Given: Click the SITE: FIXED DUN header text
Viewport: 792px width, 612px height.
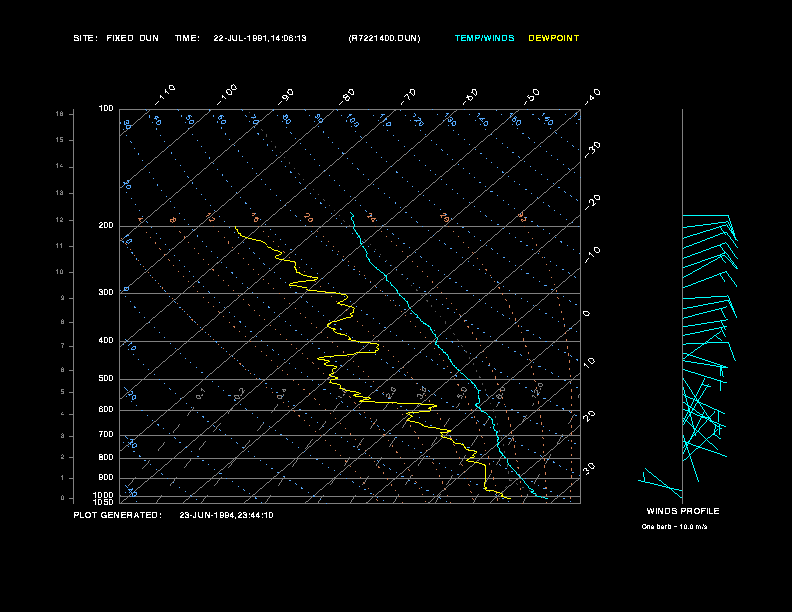Looking at the screenshot, I should (116, 38).
